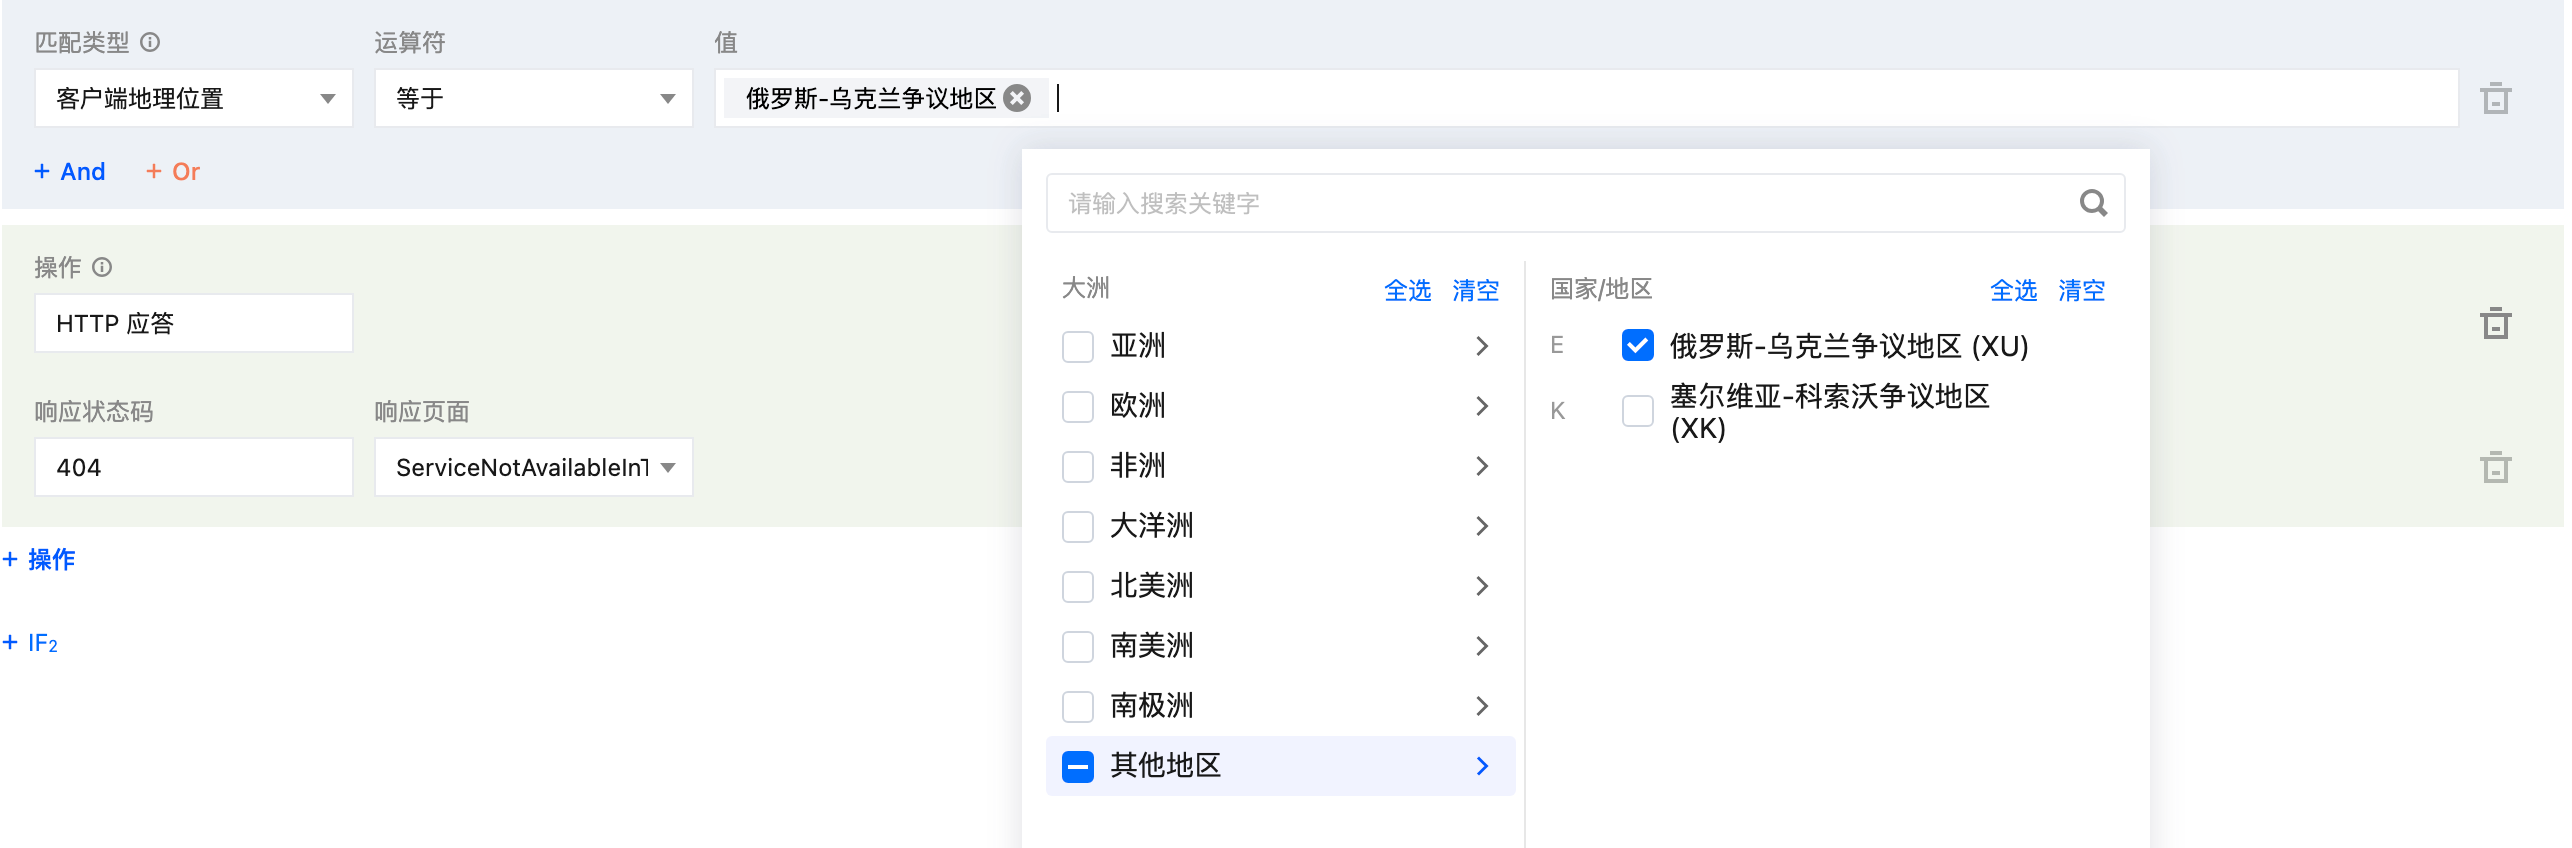Click the search magnifier icon in dropdown

click(2092, 203)
